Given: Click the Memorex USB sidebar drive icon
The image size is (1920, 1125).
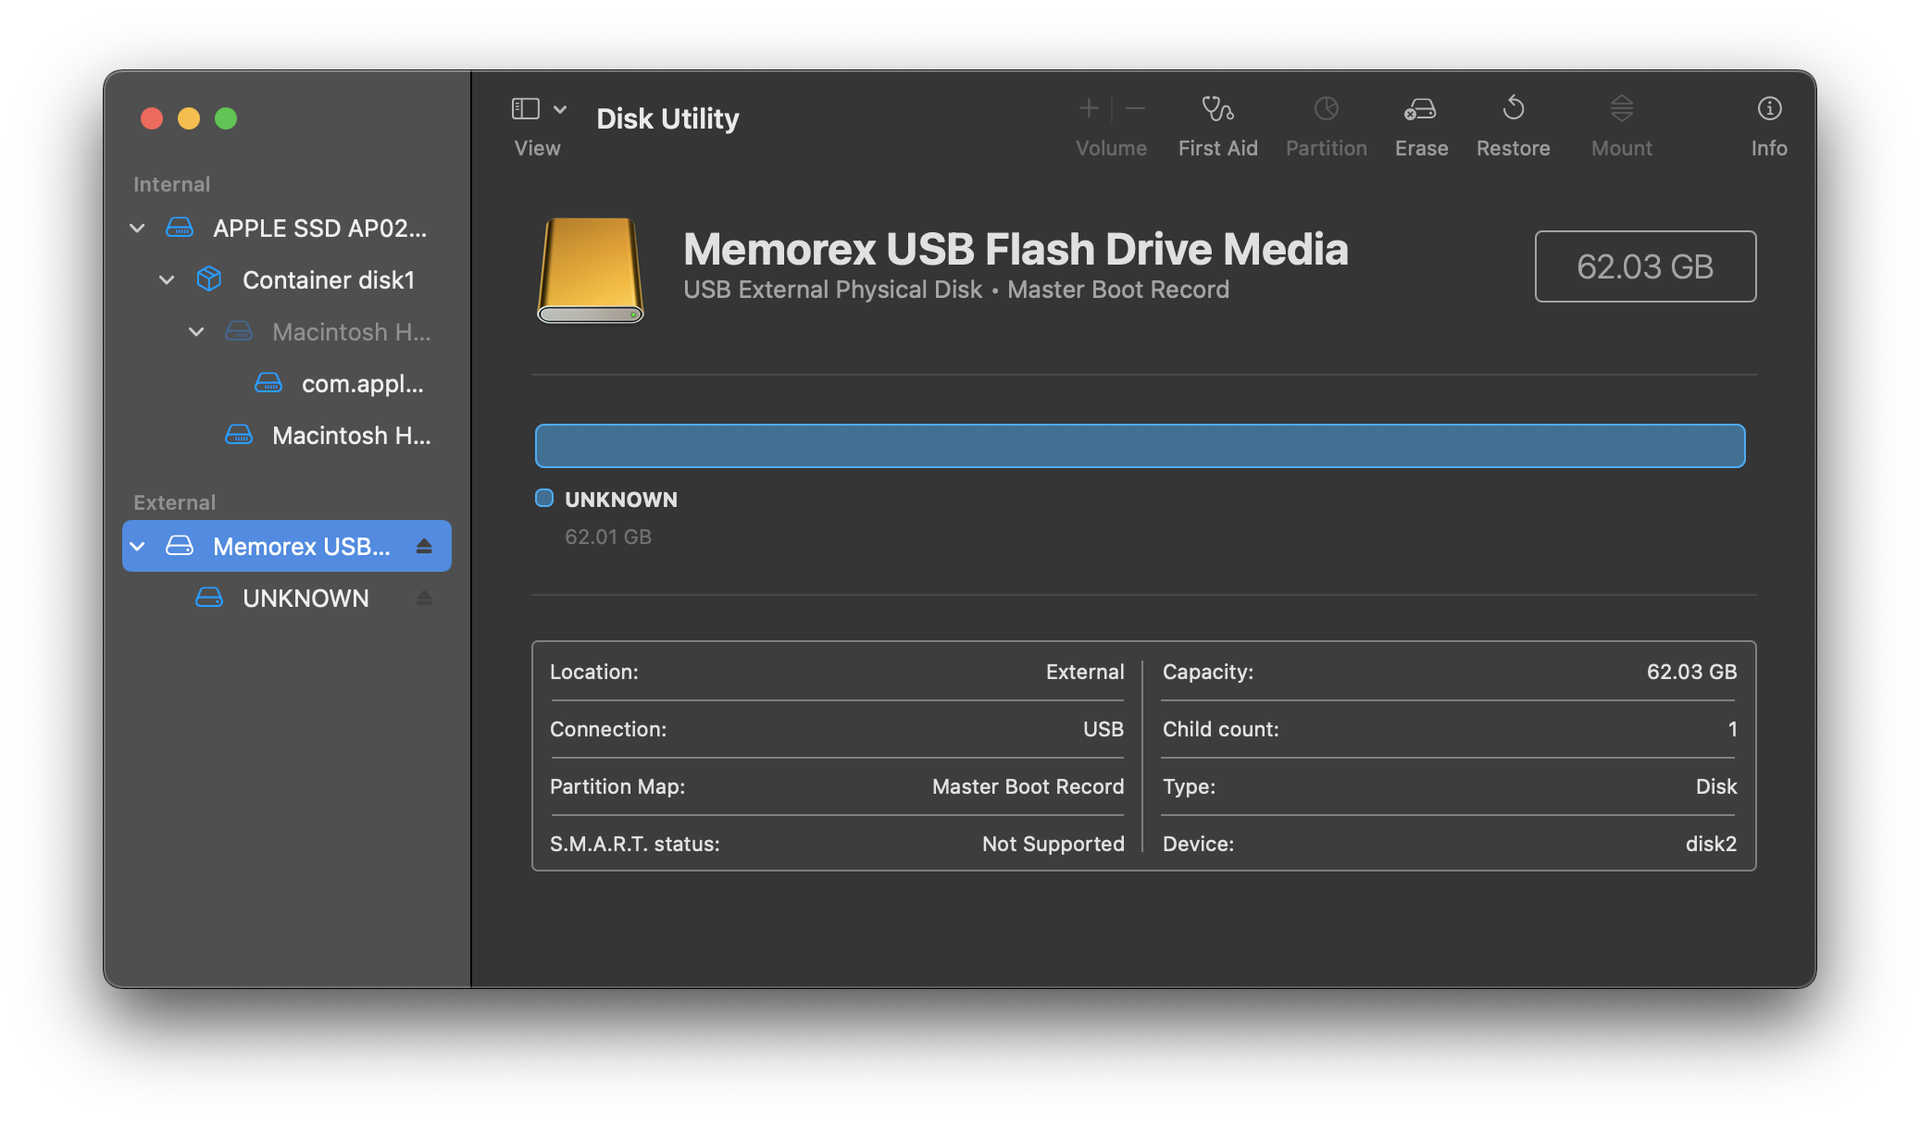Looking at the screenshot, I should [x=179, y=546].
